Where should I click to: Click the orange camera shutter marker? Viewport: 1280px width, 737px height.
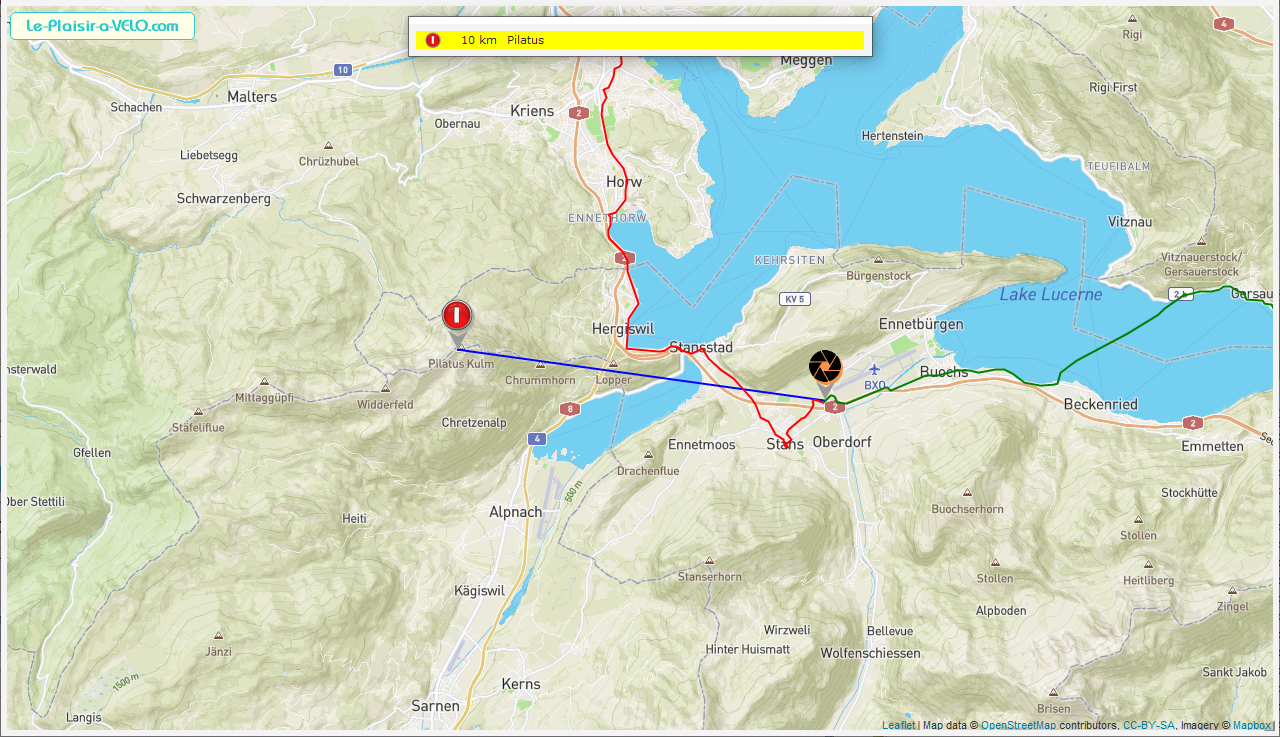pyautogui.click(x=825, y=371)
